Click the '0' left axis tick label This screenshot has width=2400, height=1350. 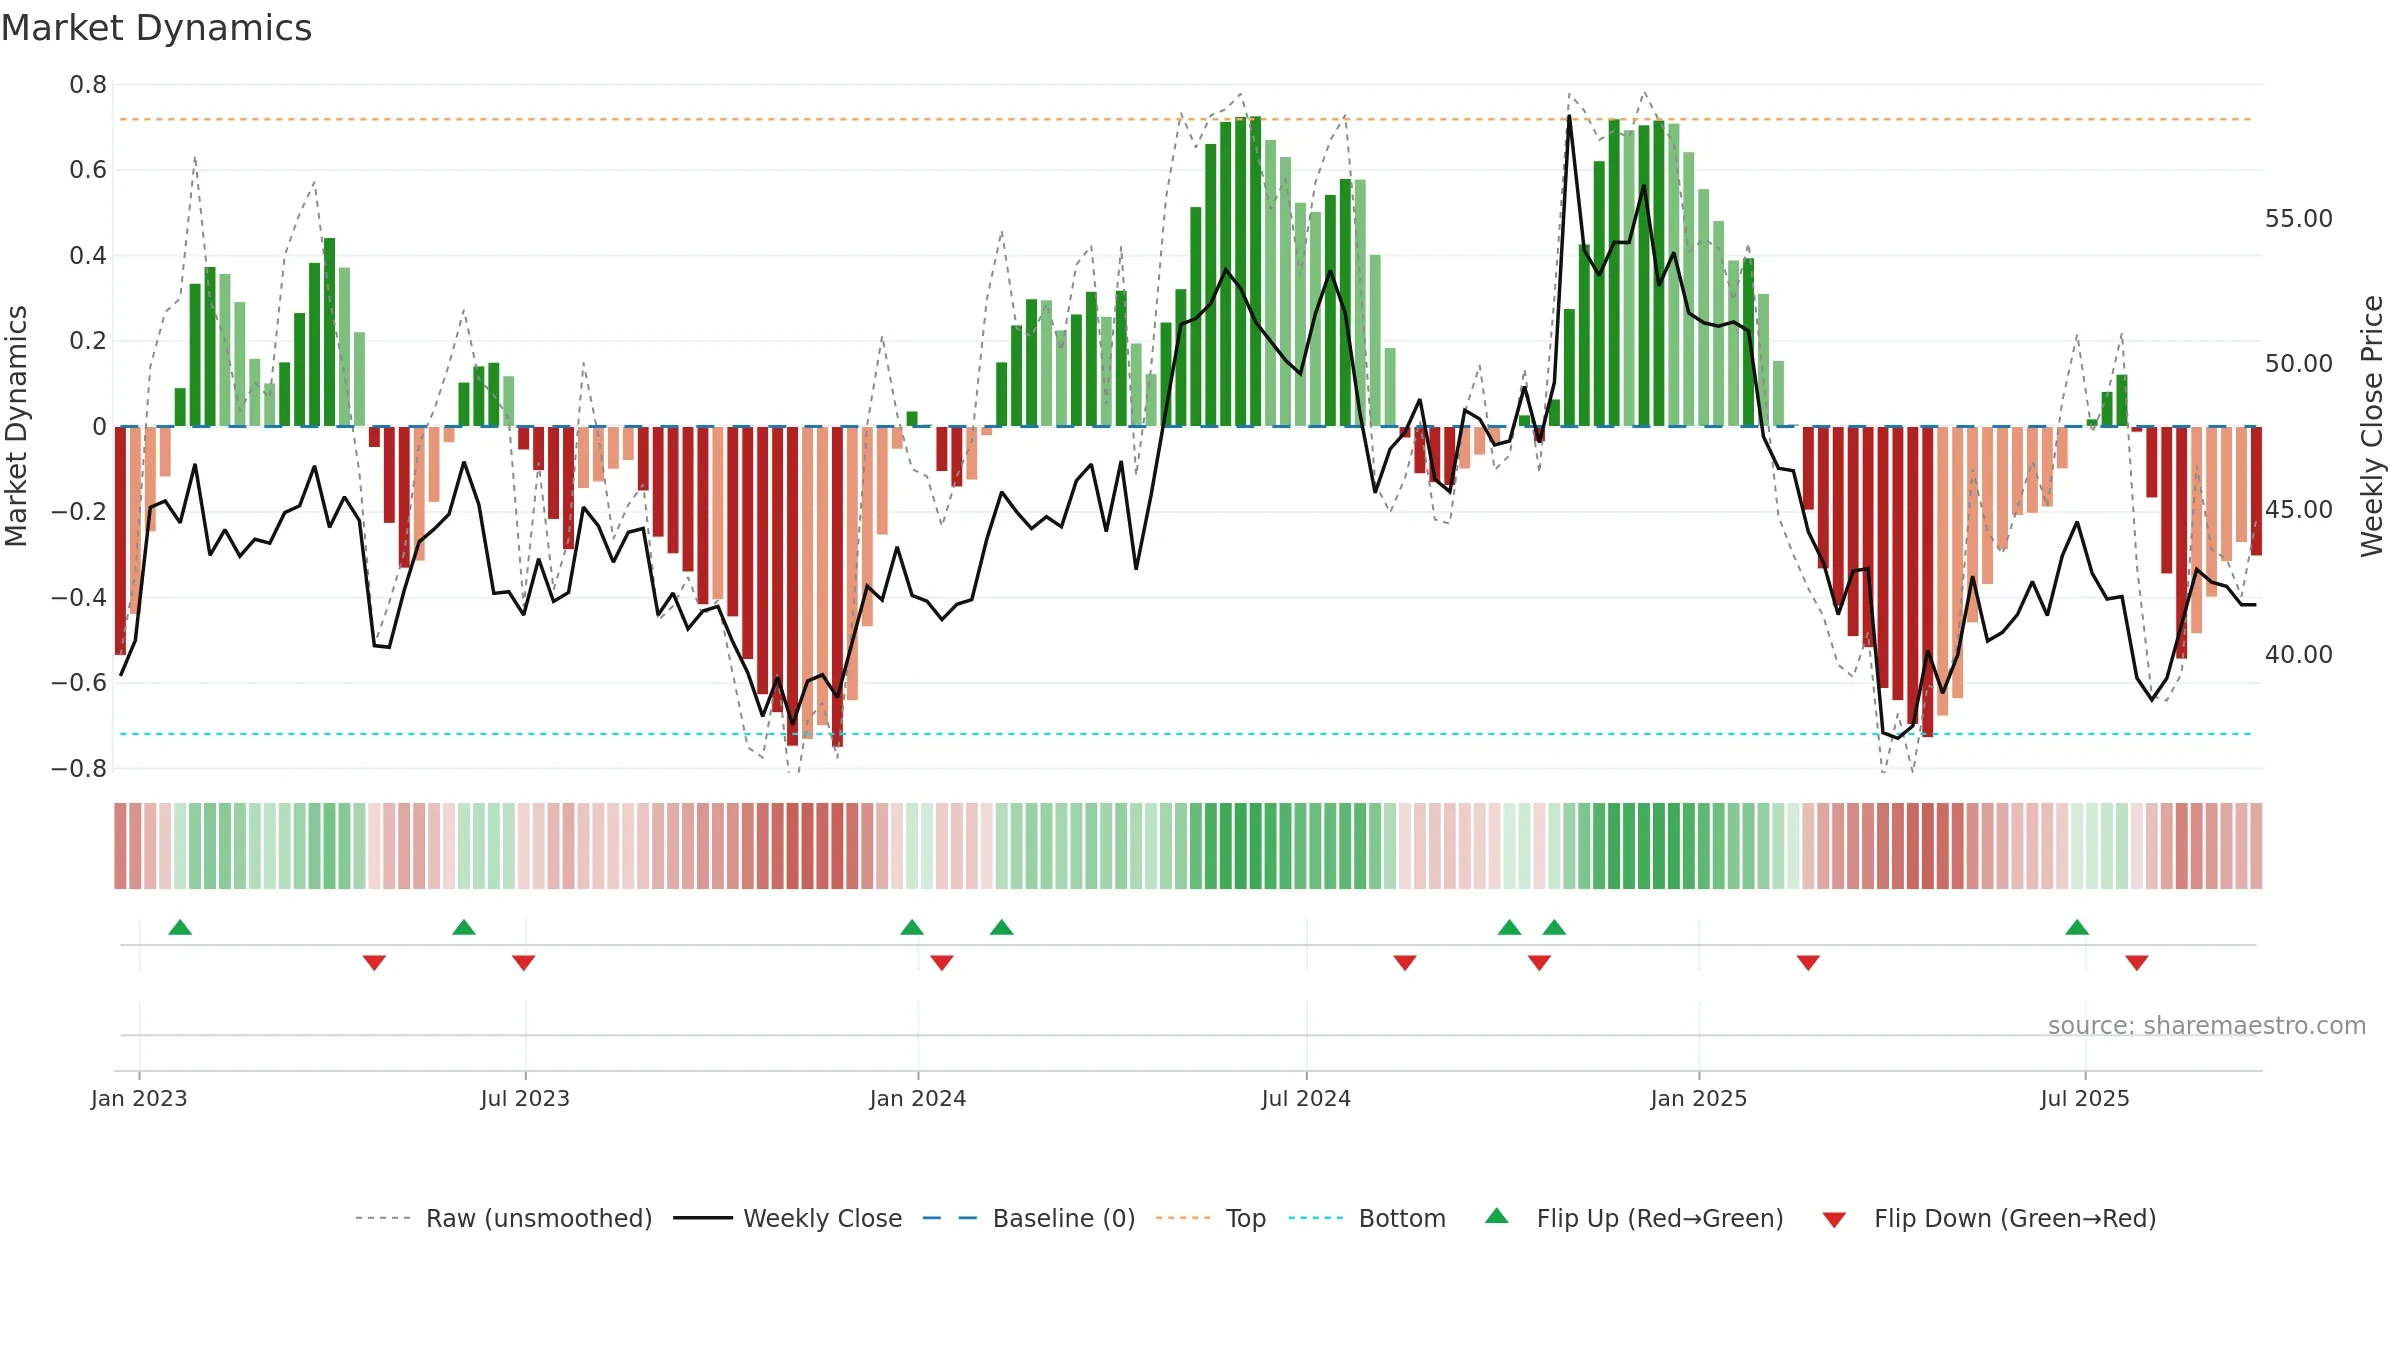99,427
